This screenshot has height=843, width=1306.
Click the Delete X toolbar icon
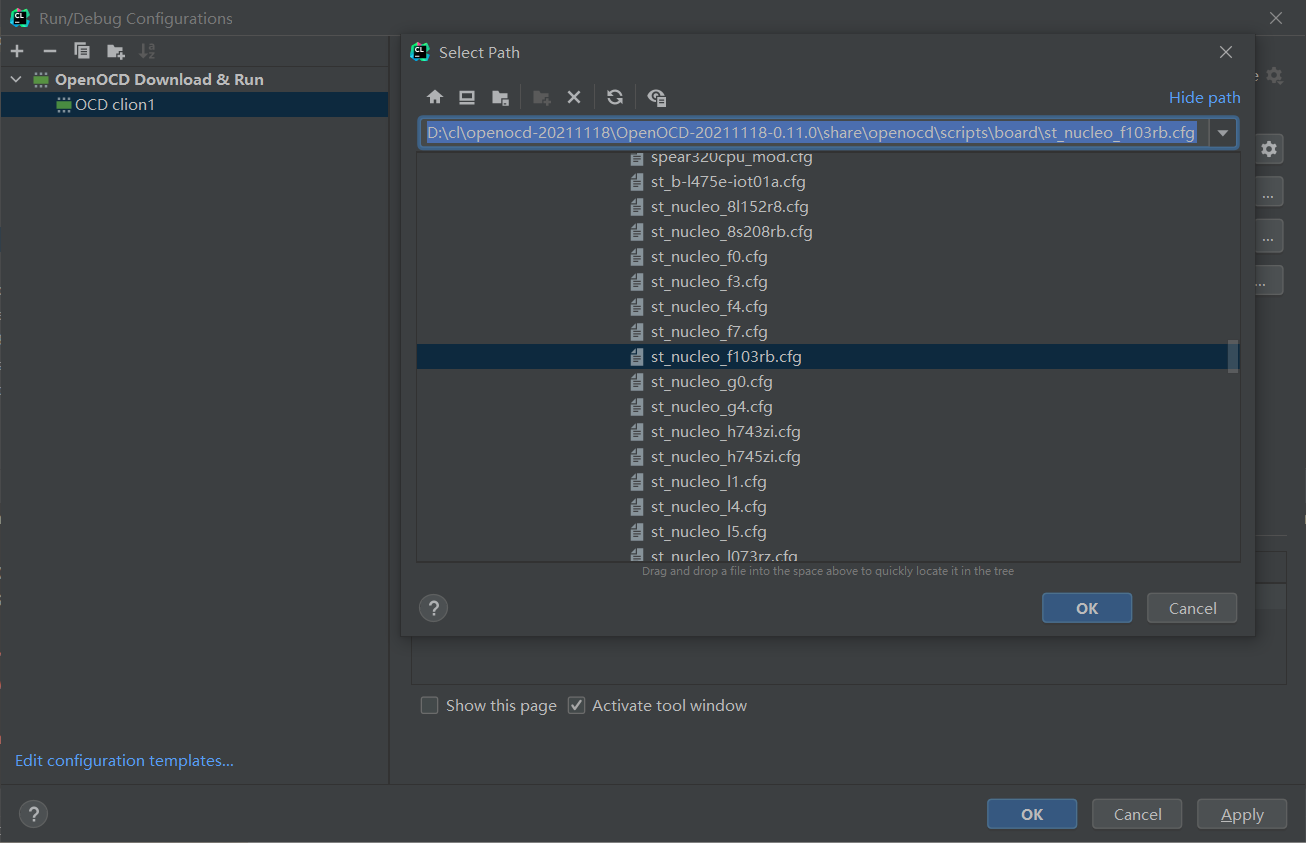click(x=574, y=97)
